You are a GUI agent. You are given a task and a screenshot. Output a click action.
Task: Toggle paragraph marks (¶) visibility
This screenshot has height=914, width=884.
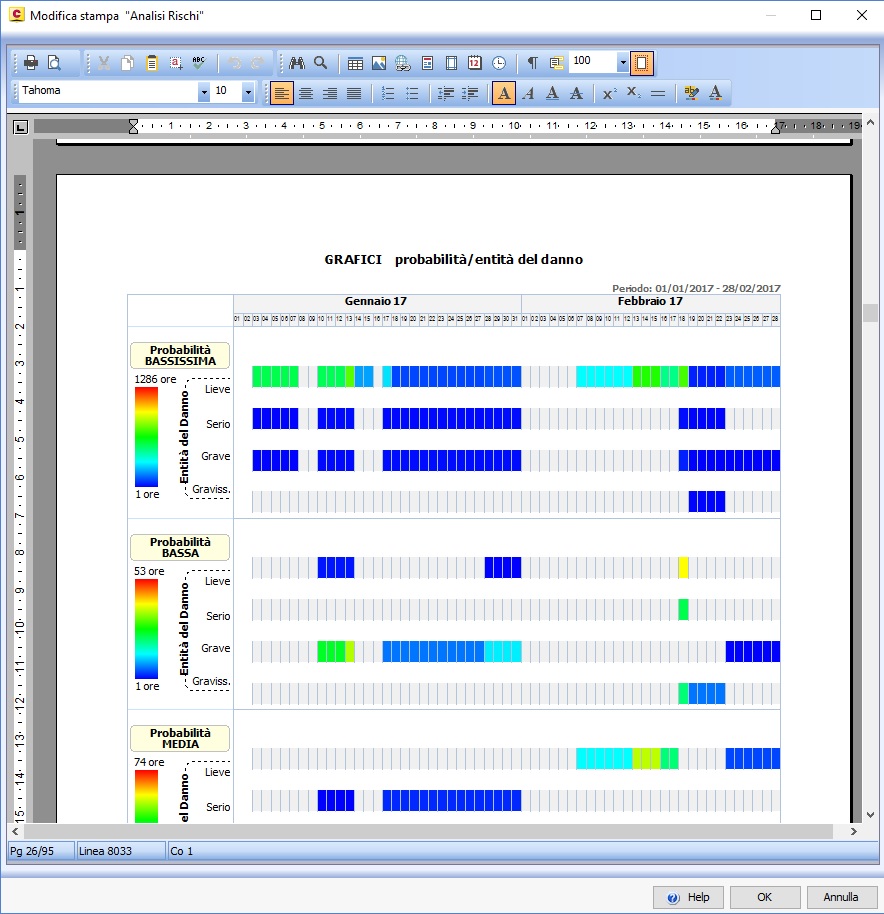pos(533,63)
